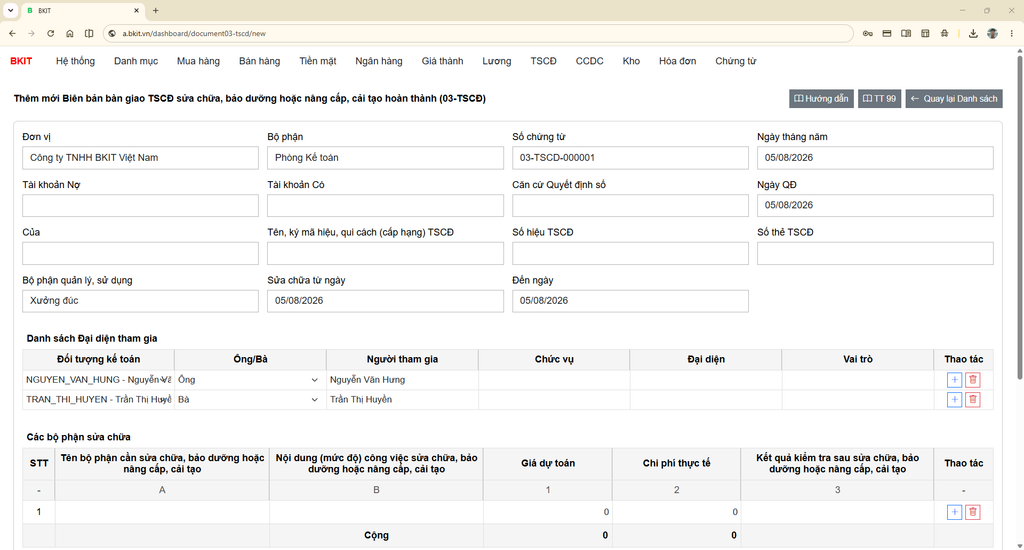Click the Ngày QĐ date field
The height and width of the screenshot is (550, 1024).
[x=875, y=205]
